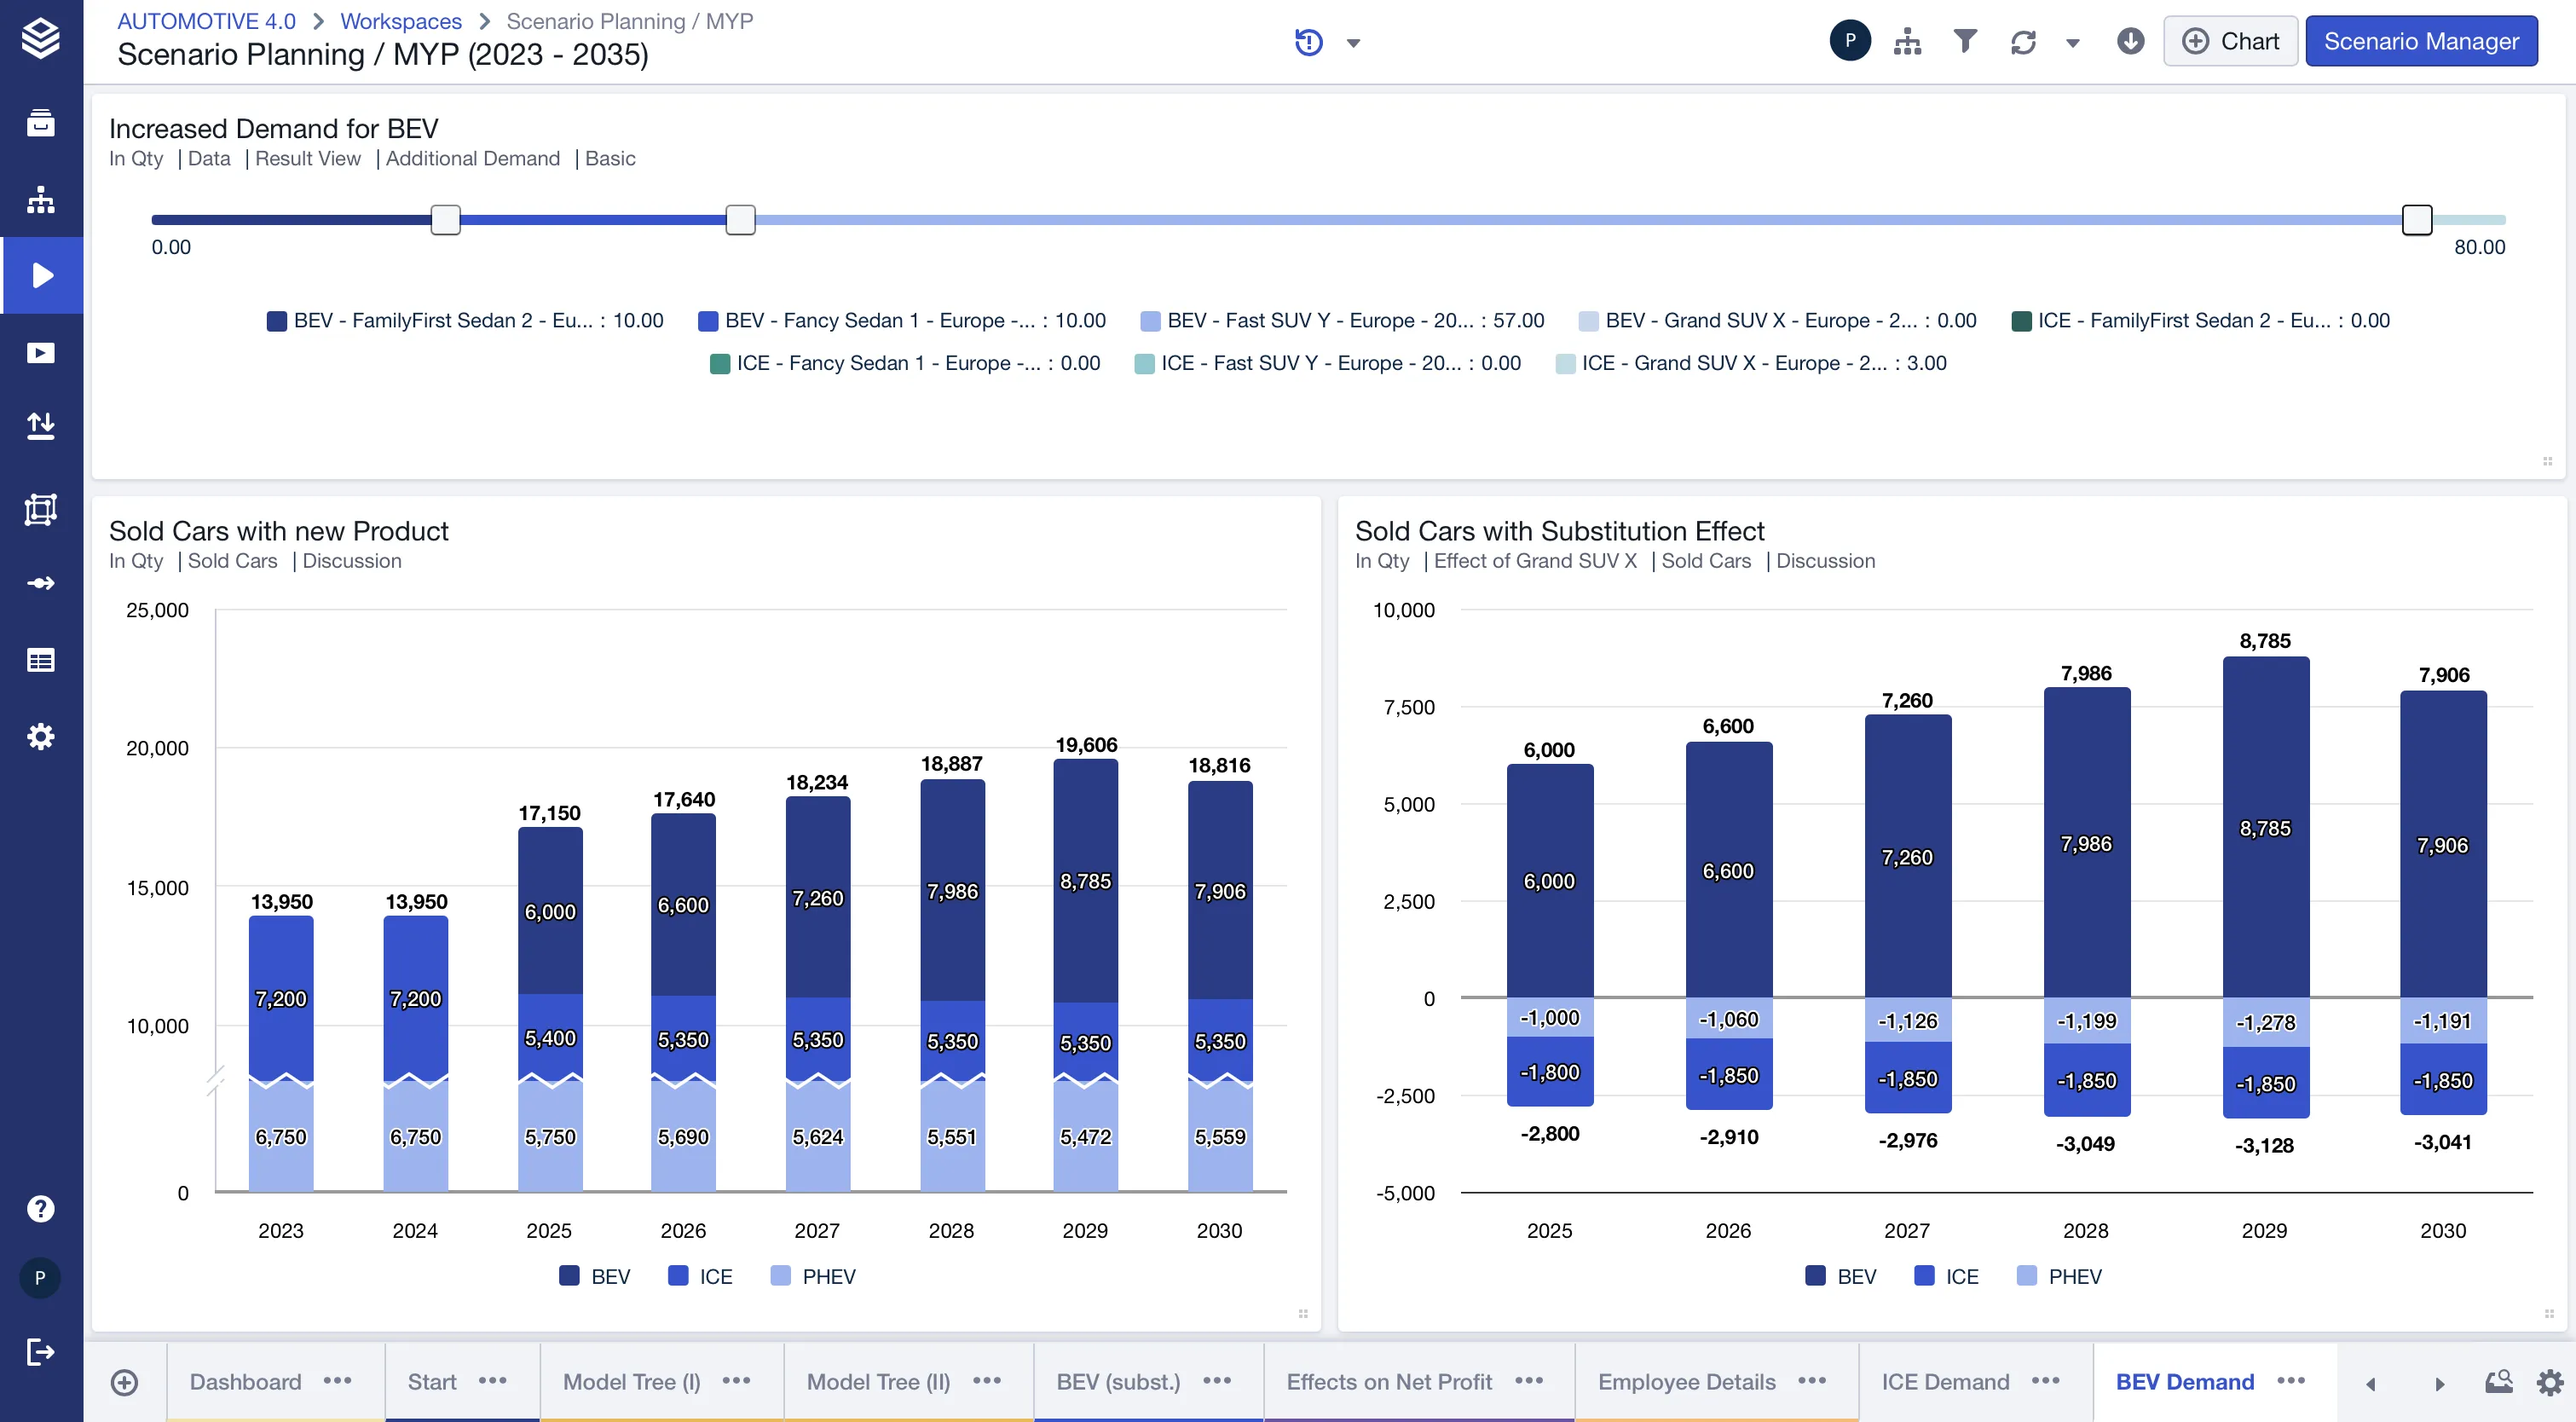This screenshot has height=1422, width=2576.
Task: Toggle the PHEV legend in the Substitution Effect chart
Action: (x=2060, y=1276)
